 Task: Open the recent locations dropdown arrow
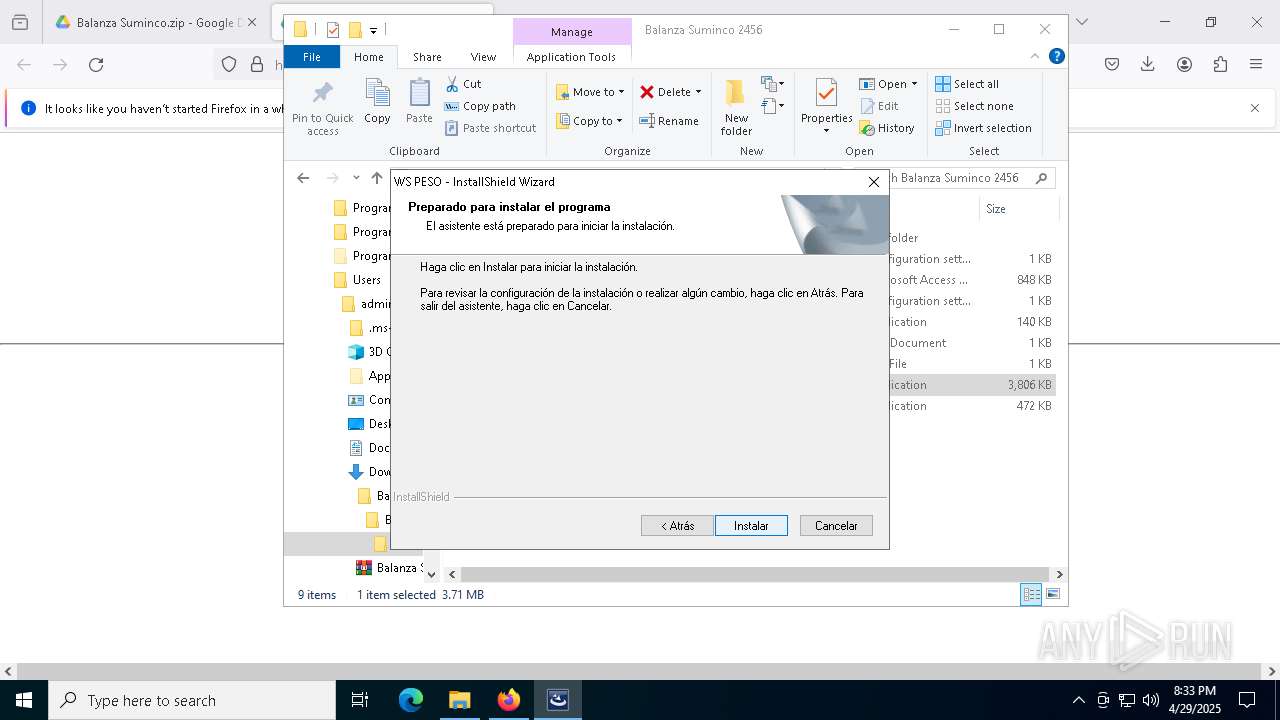click(355, 178)
